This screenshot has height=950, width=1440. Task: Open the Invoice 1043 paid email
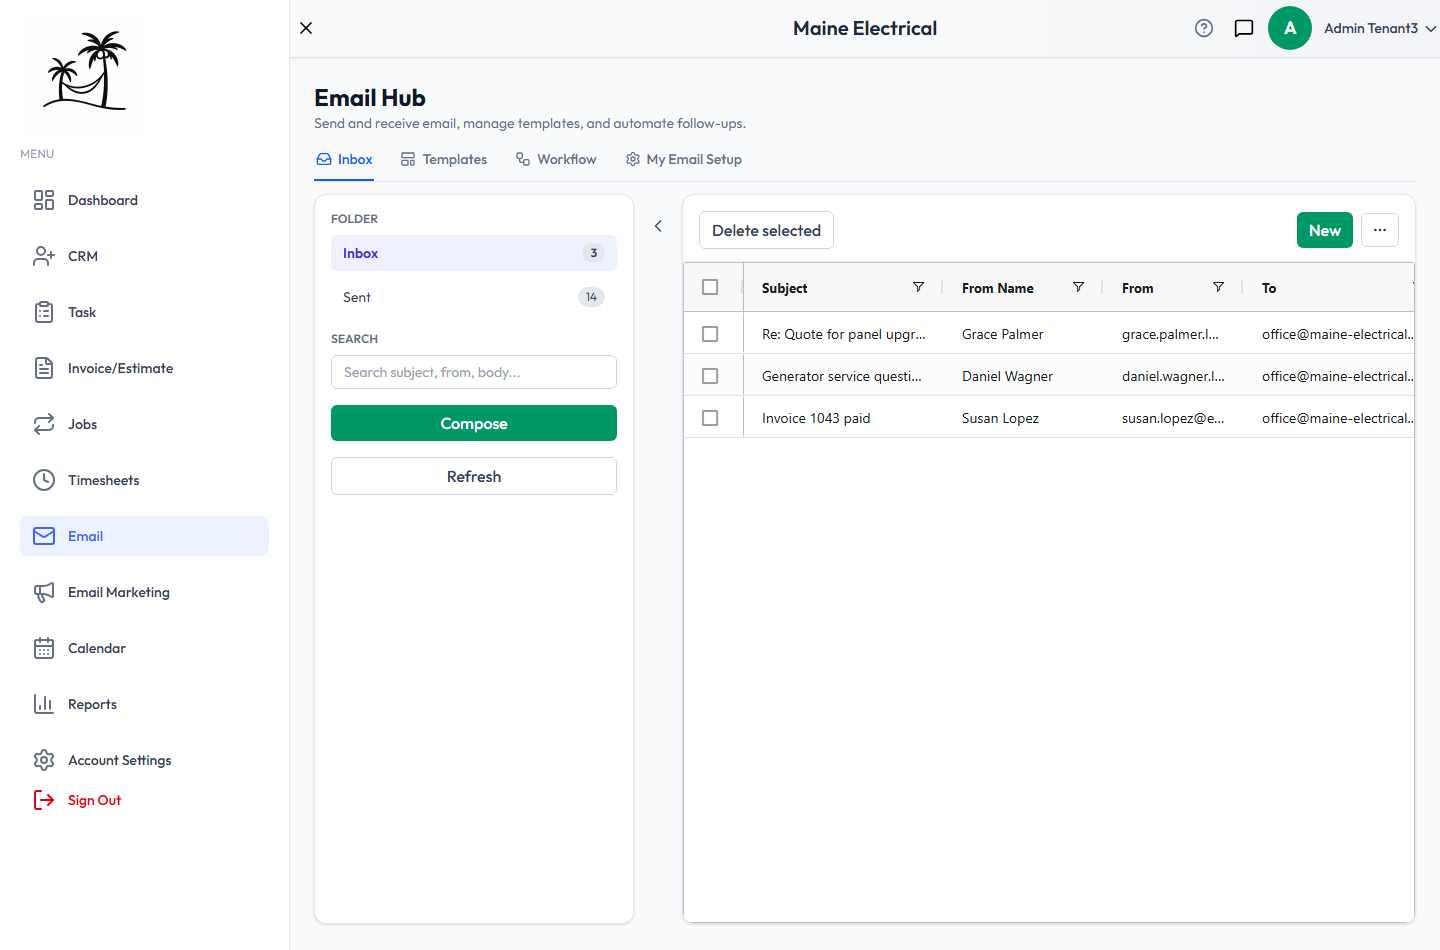(x=816, y=418)
